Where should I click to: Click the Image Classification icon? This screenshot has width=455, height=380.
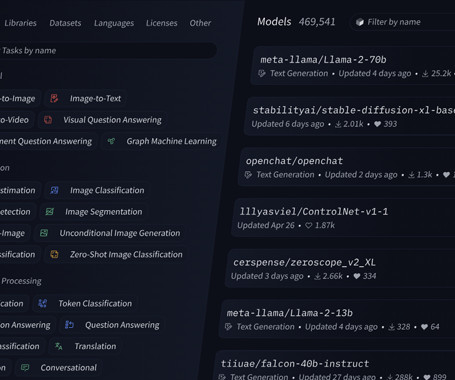coord(54,190)
